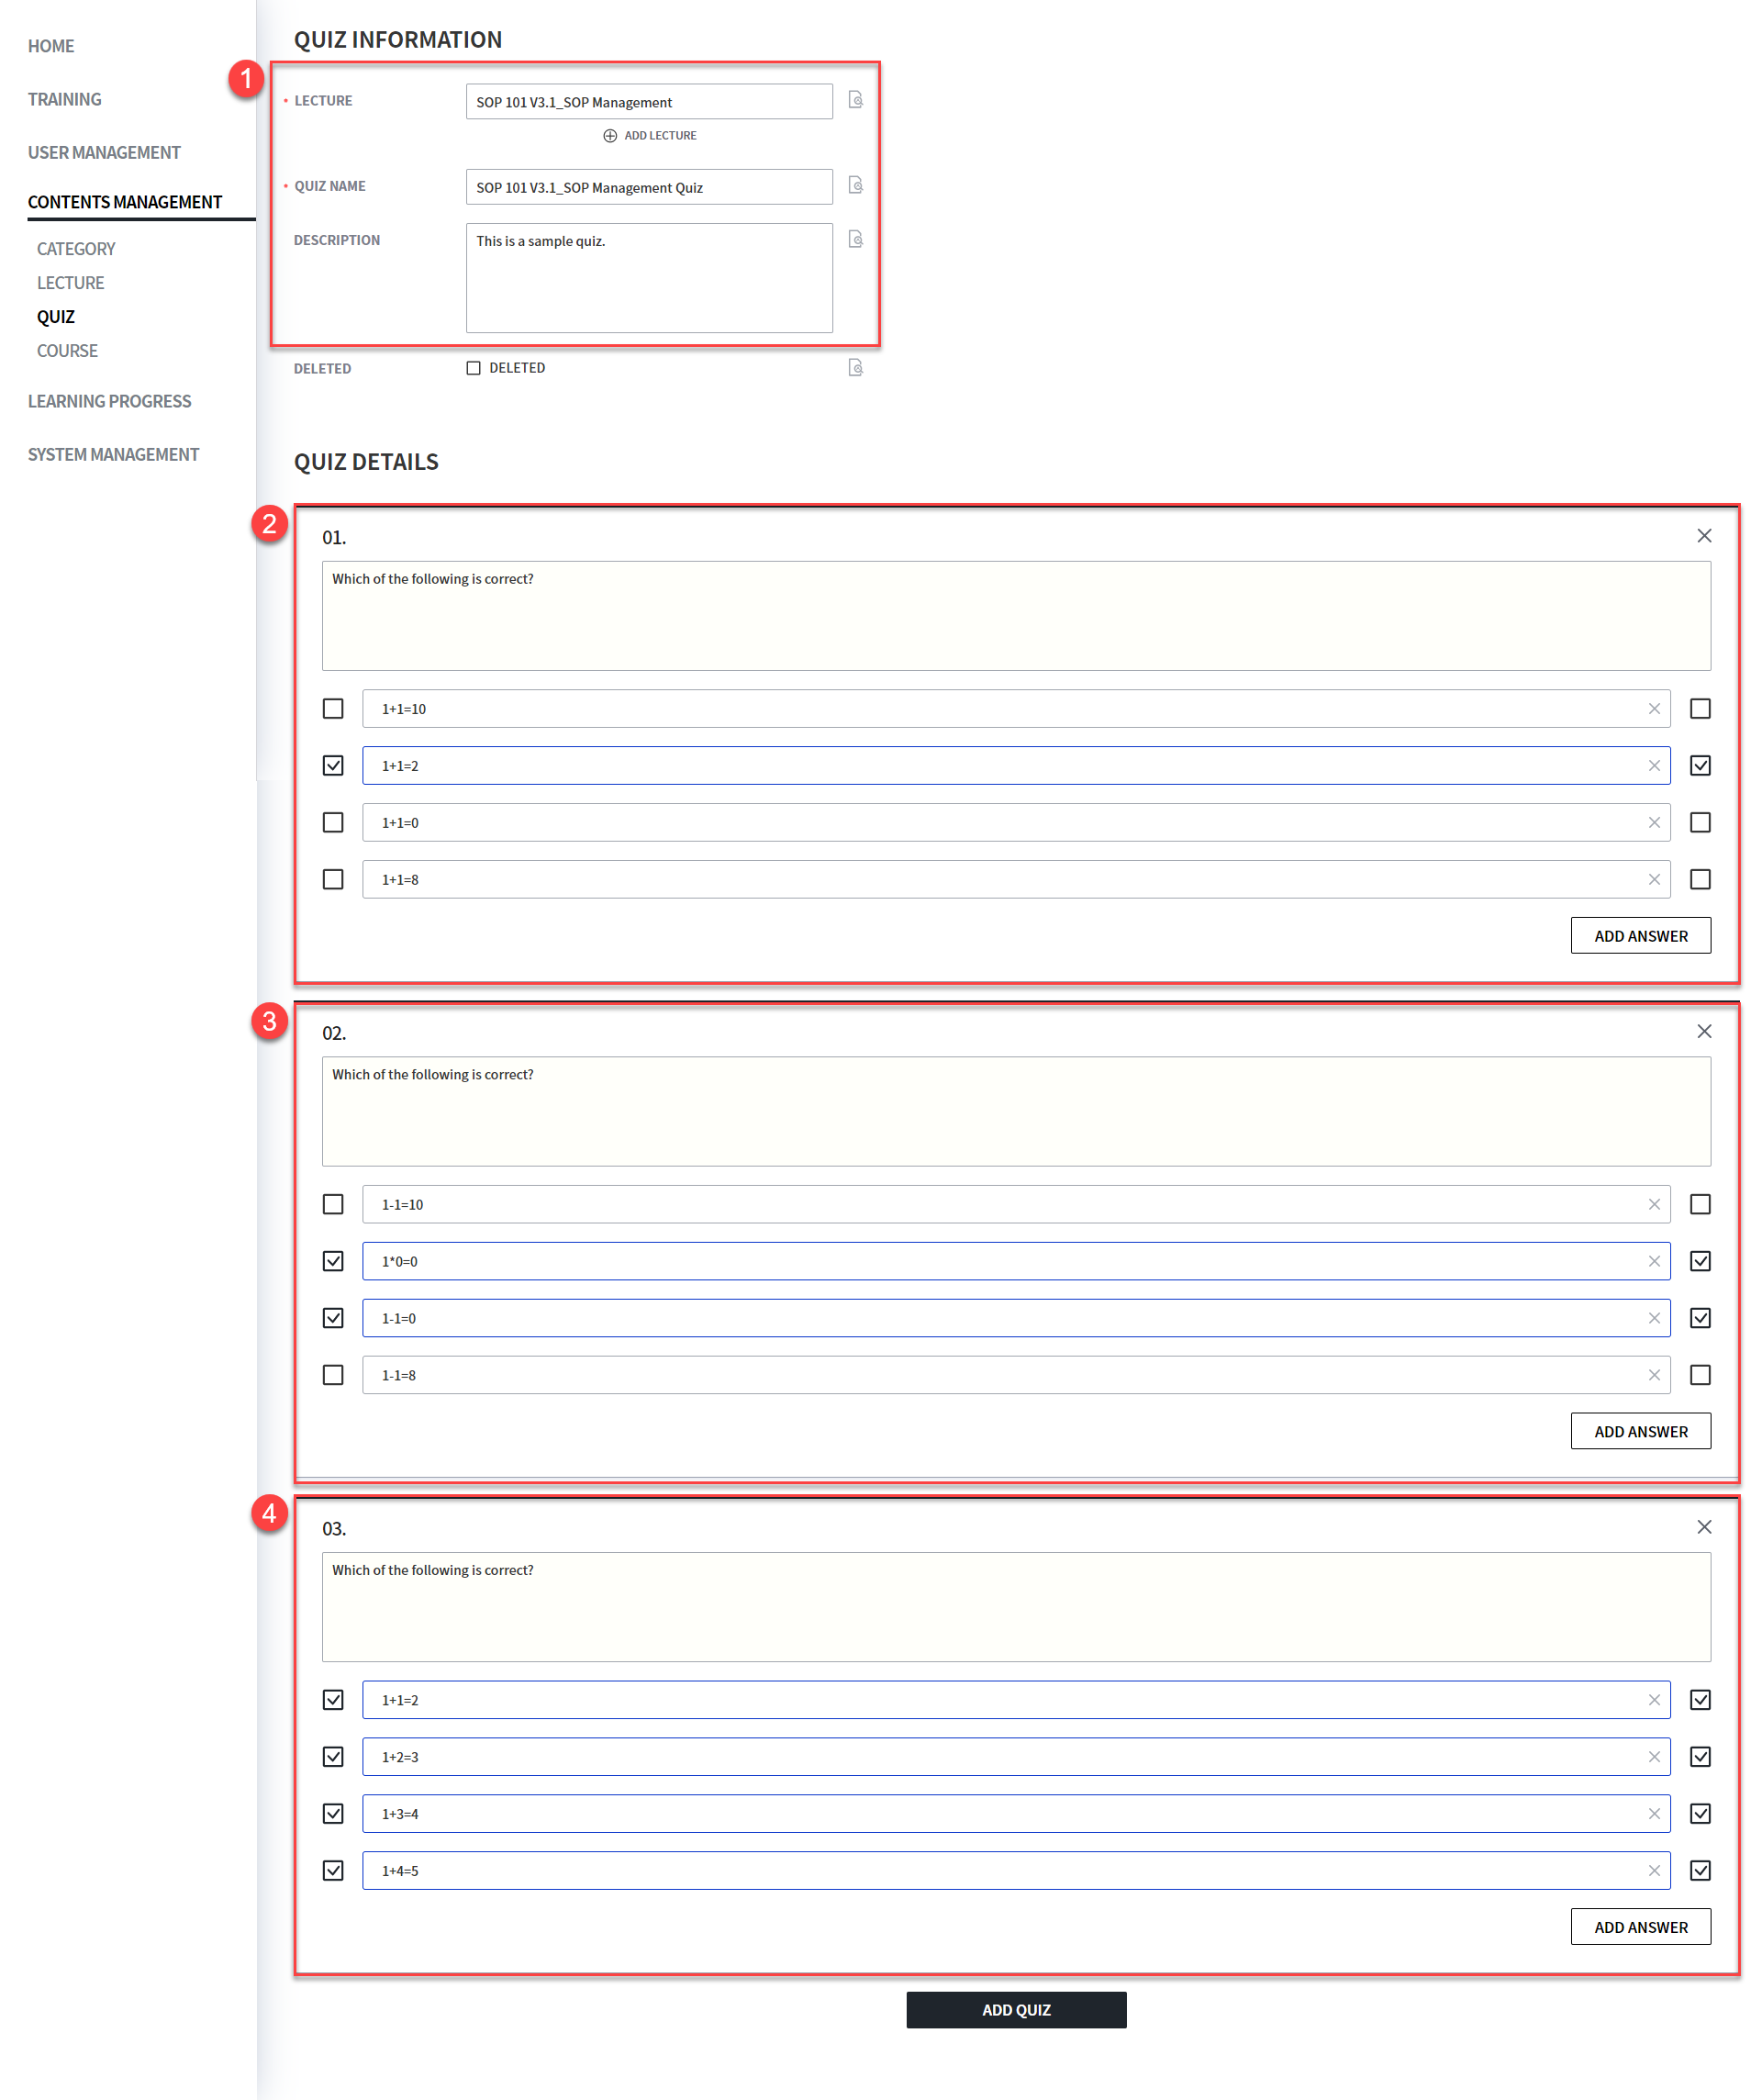Viewport: 1762px width, 2100px height.
Task: Remove question 01 with its X icon
Action: 1703,536
